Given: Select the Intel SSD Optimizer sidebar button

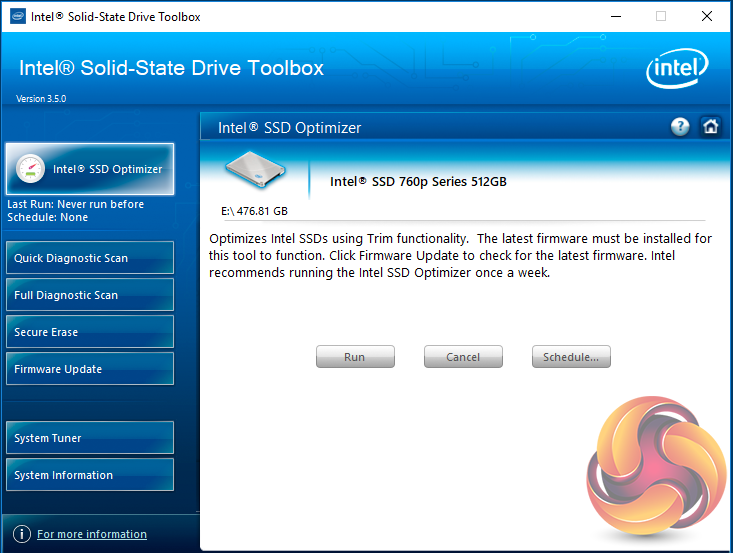Looking at the screenshot, I should click(x=90, y=169).
